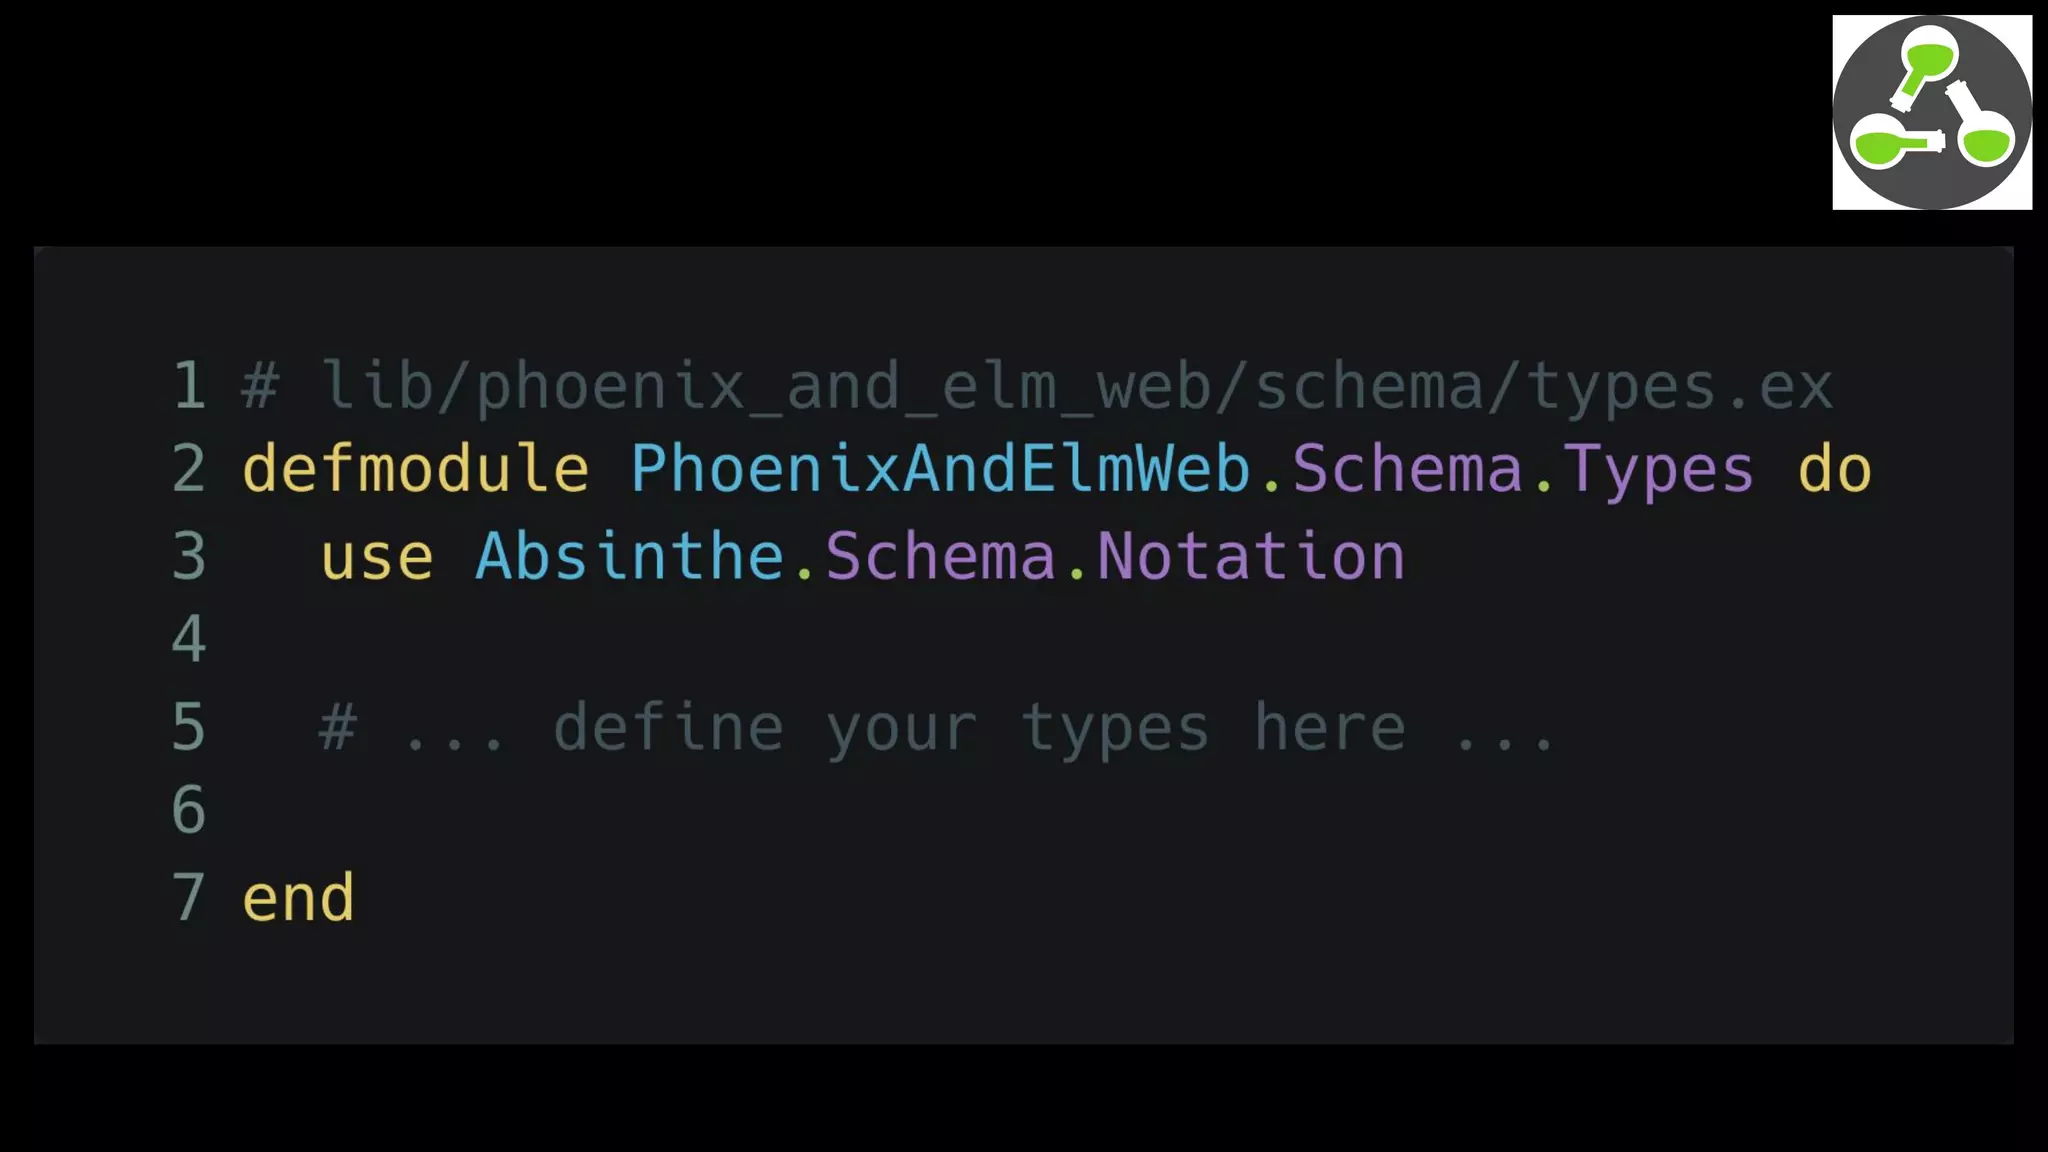Click line number 6 in gutter

[x=188, y=810]
